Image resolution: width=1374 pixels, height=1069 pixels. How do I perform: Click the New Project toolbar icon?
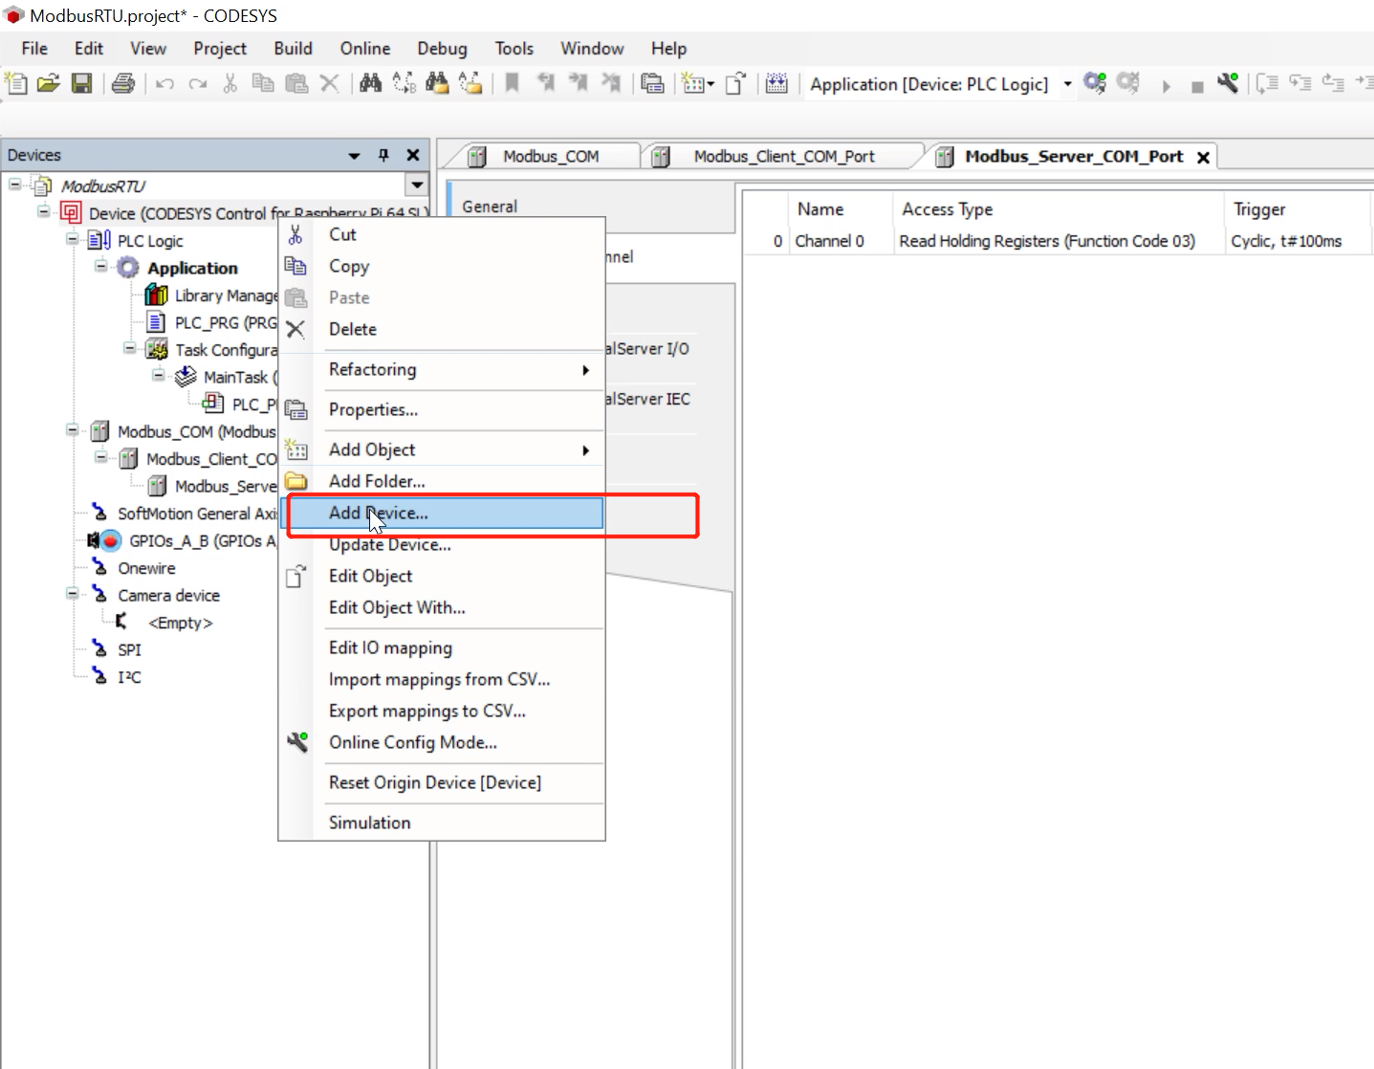[17, 84]
